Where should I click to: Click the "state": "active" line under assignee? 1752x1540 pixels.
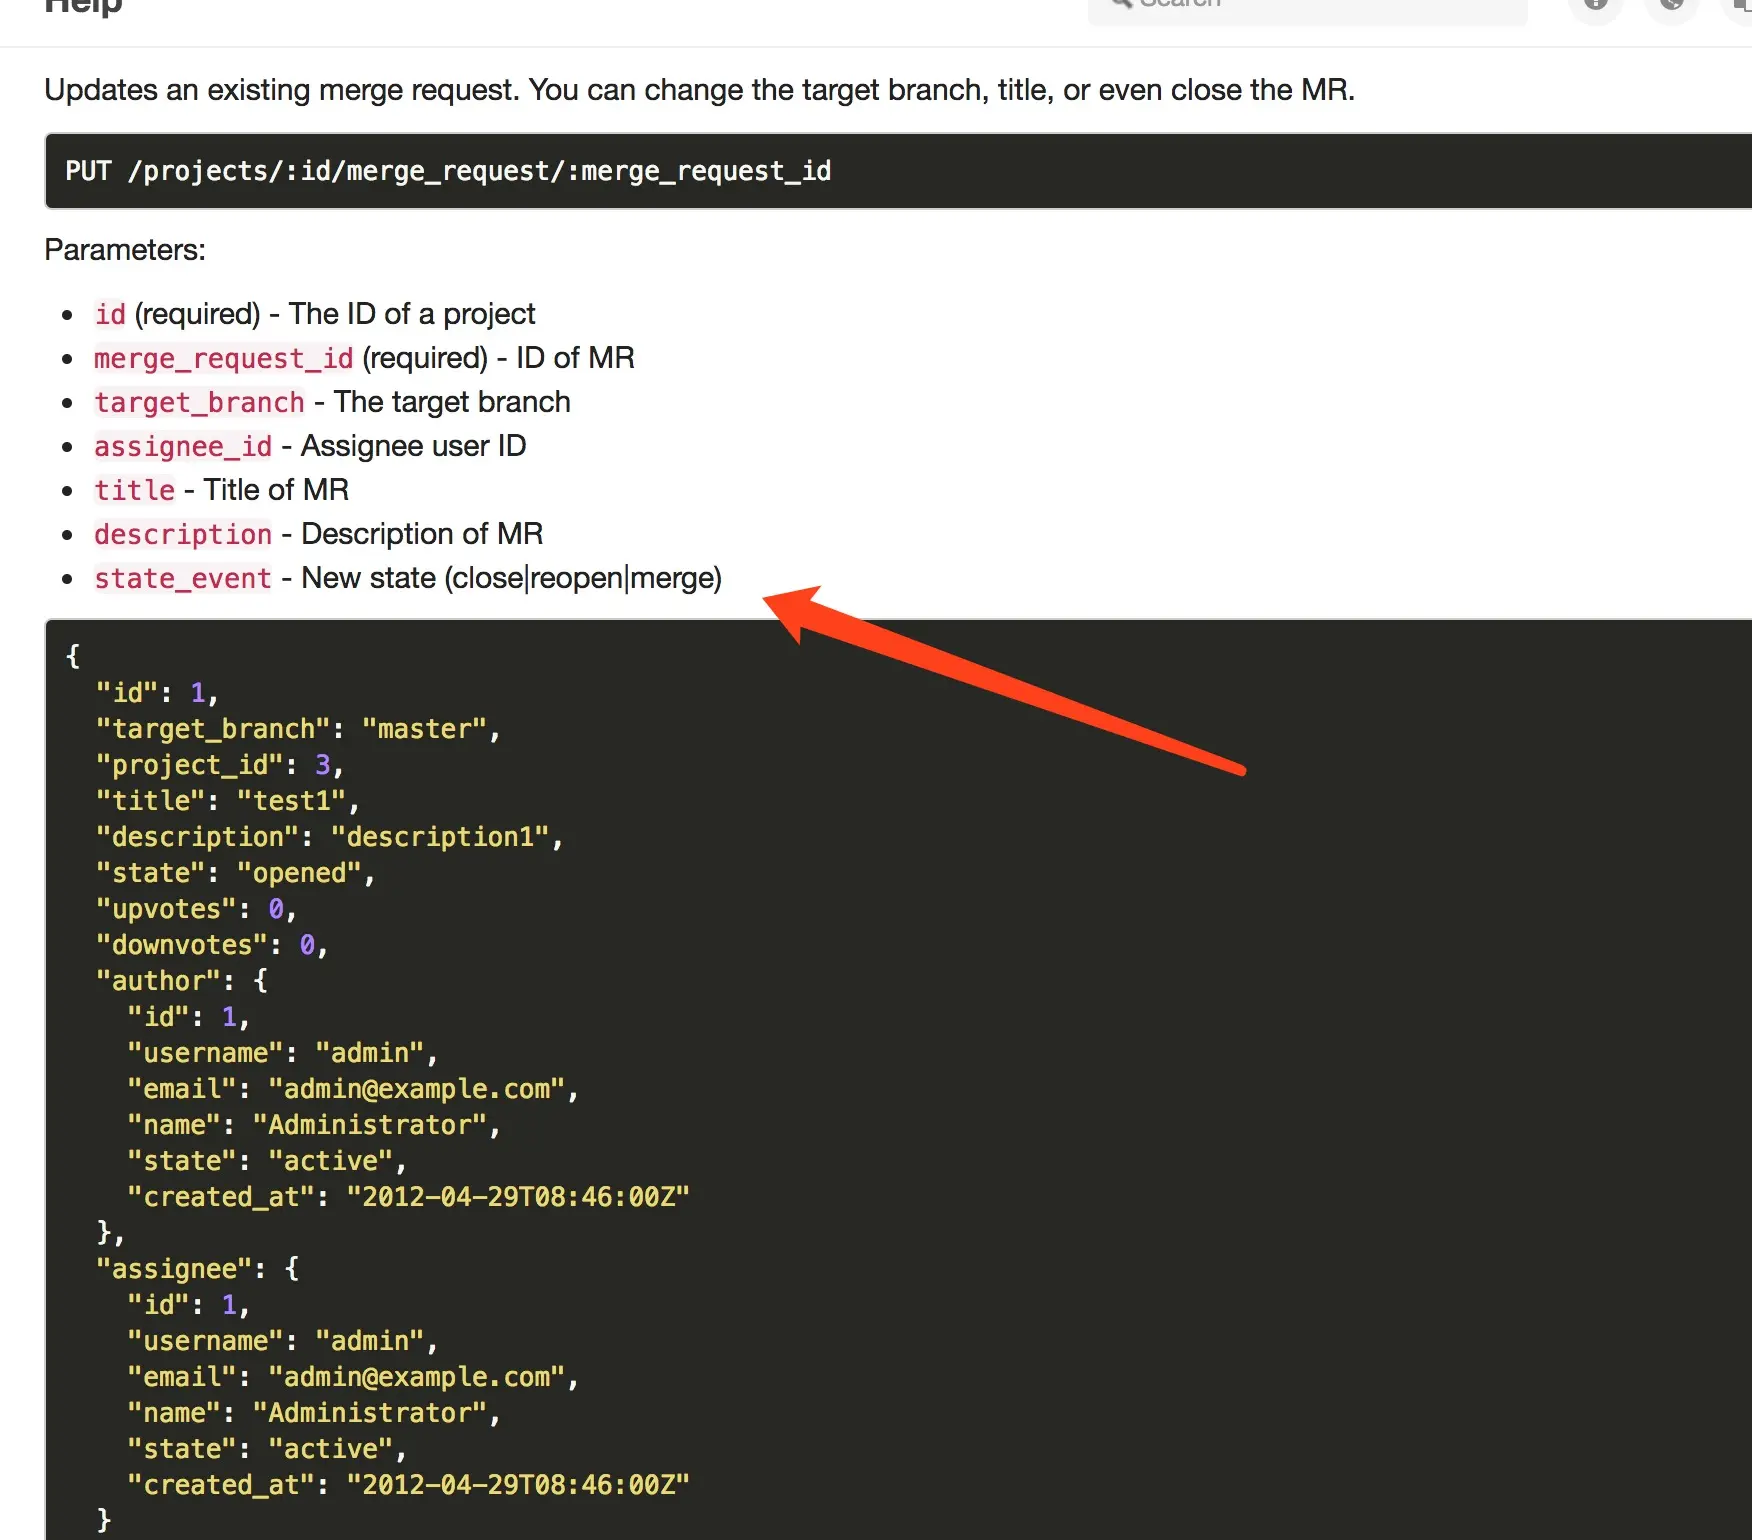pyautogui.click(x=267, y=1449)
